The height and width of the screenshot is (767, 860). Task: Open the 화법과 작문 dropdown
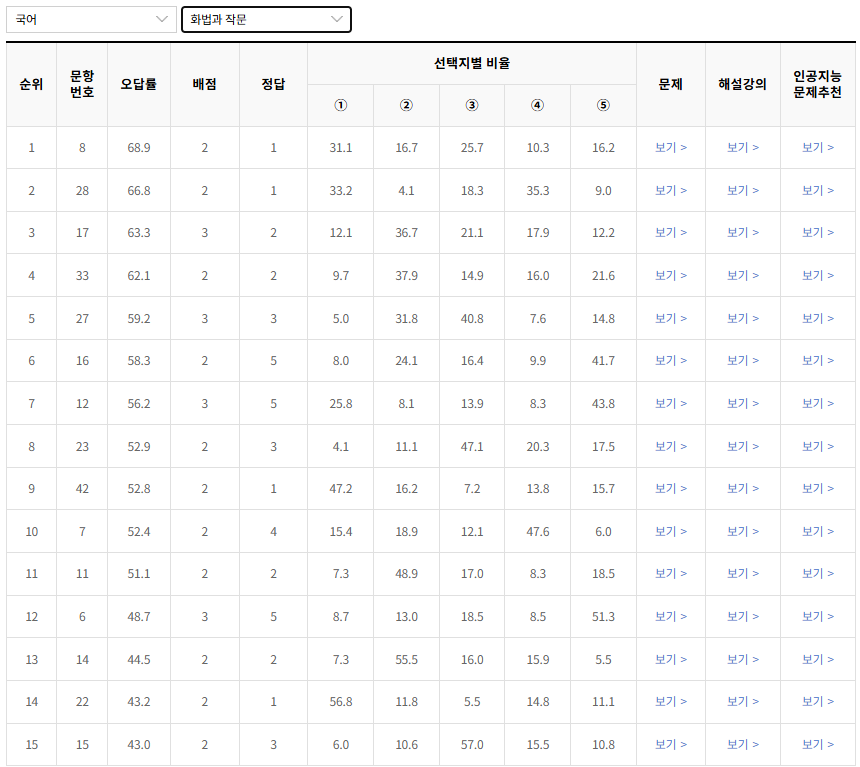pos(265,19)
